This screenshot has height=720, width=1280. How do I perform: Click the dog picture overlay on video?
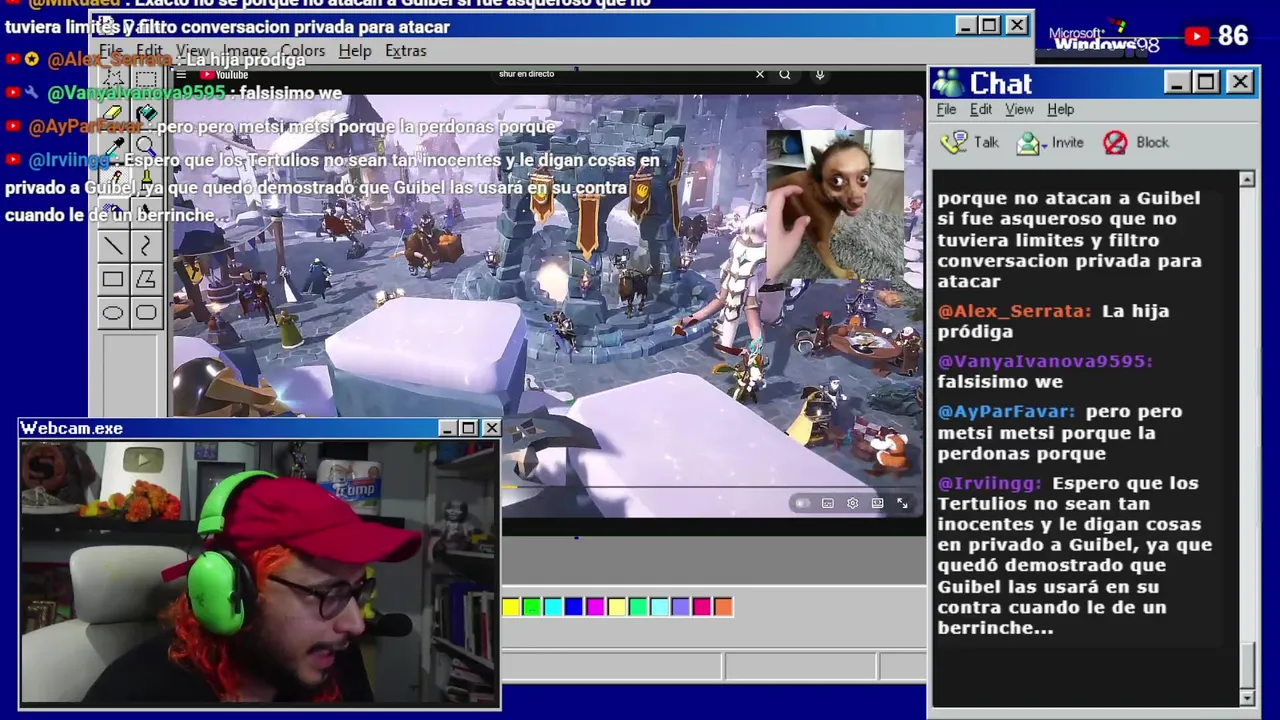tap(835, 205)
